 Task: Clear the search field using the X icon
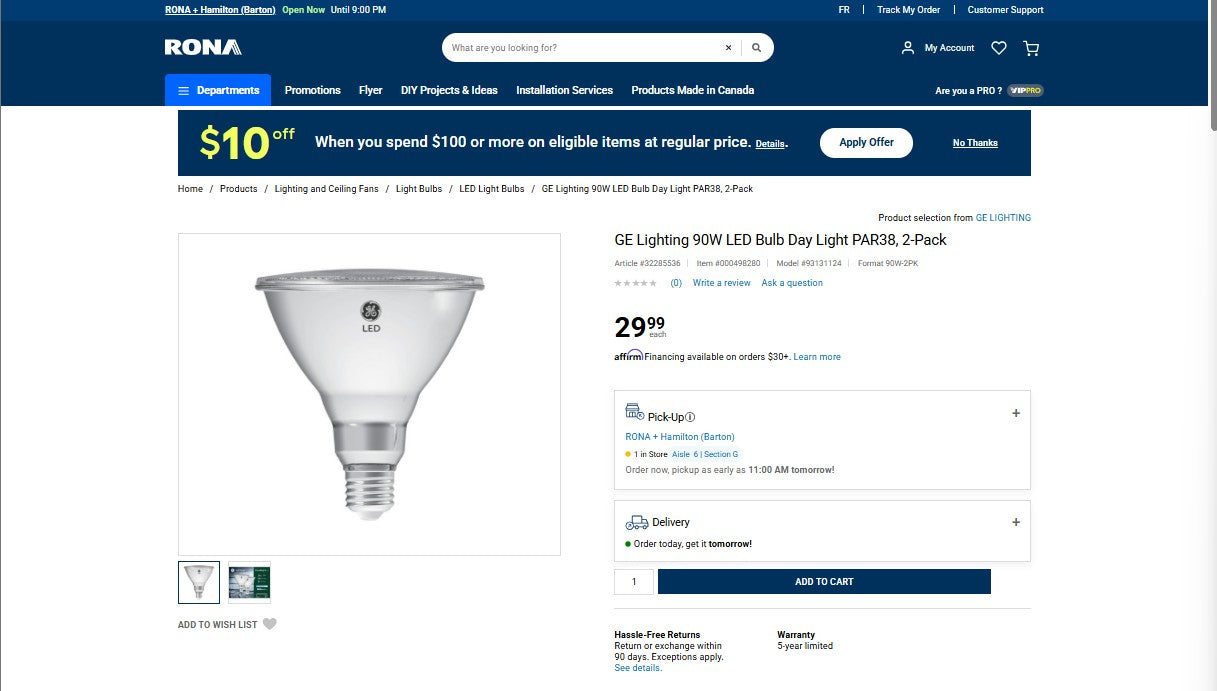pyautogui.click(x=728, y=47)
